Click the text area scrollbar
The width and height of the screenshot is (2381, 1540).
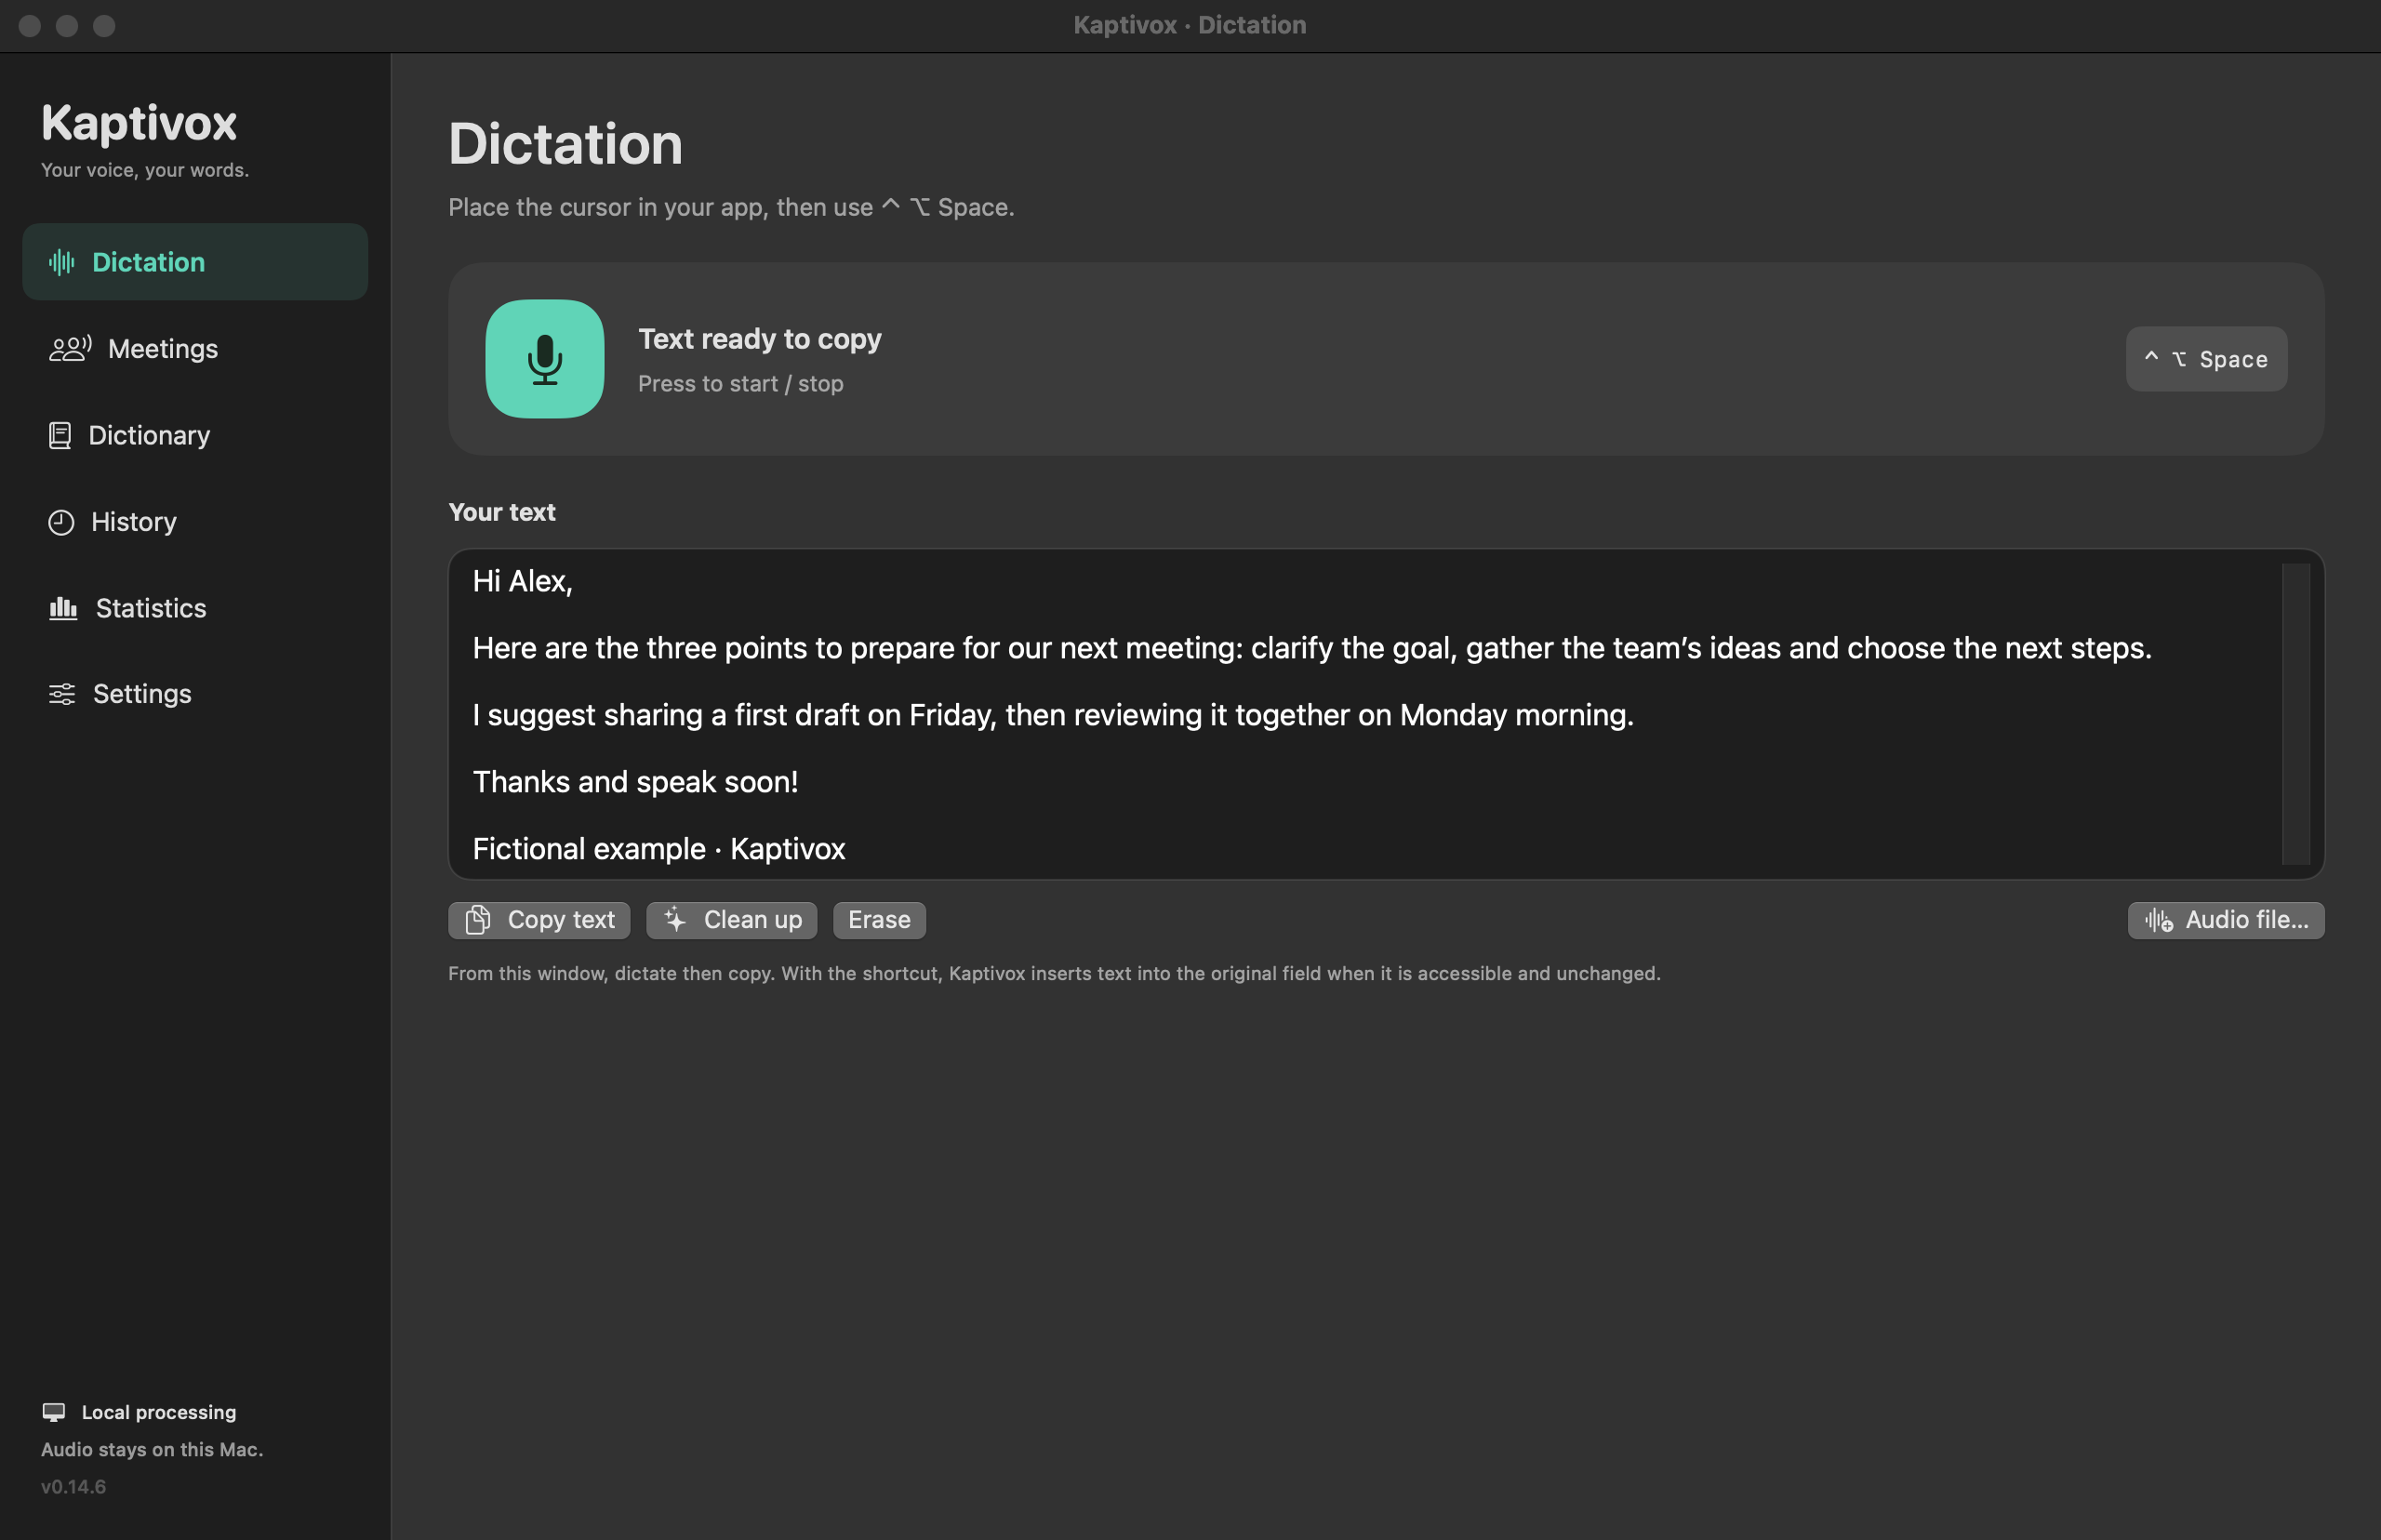(2296, 714)
